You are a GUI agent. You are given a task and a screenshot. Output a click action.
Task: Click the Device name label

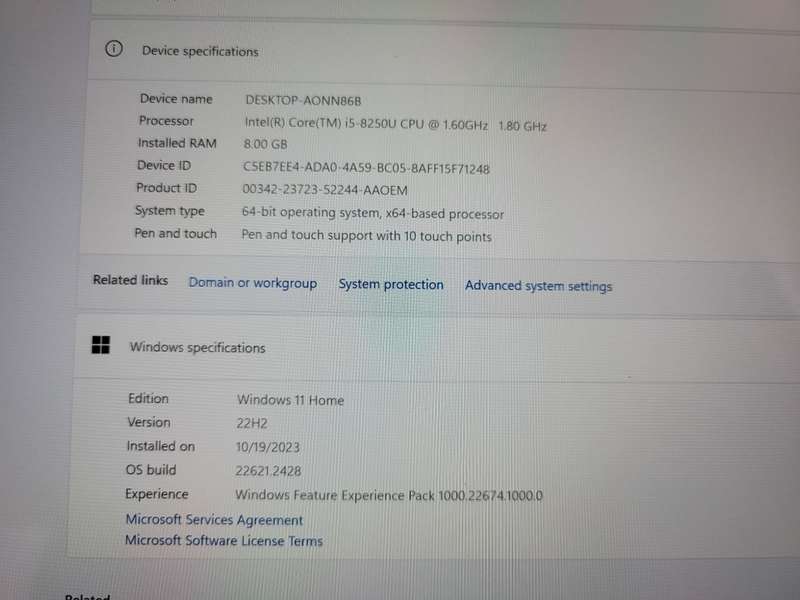coord(176,98)
